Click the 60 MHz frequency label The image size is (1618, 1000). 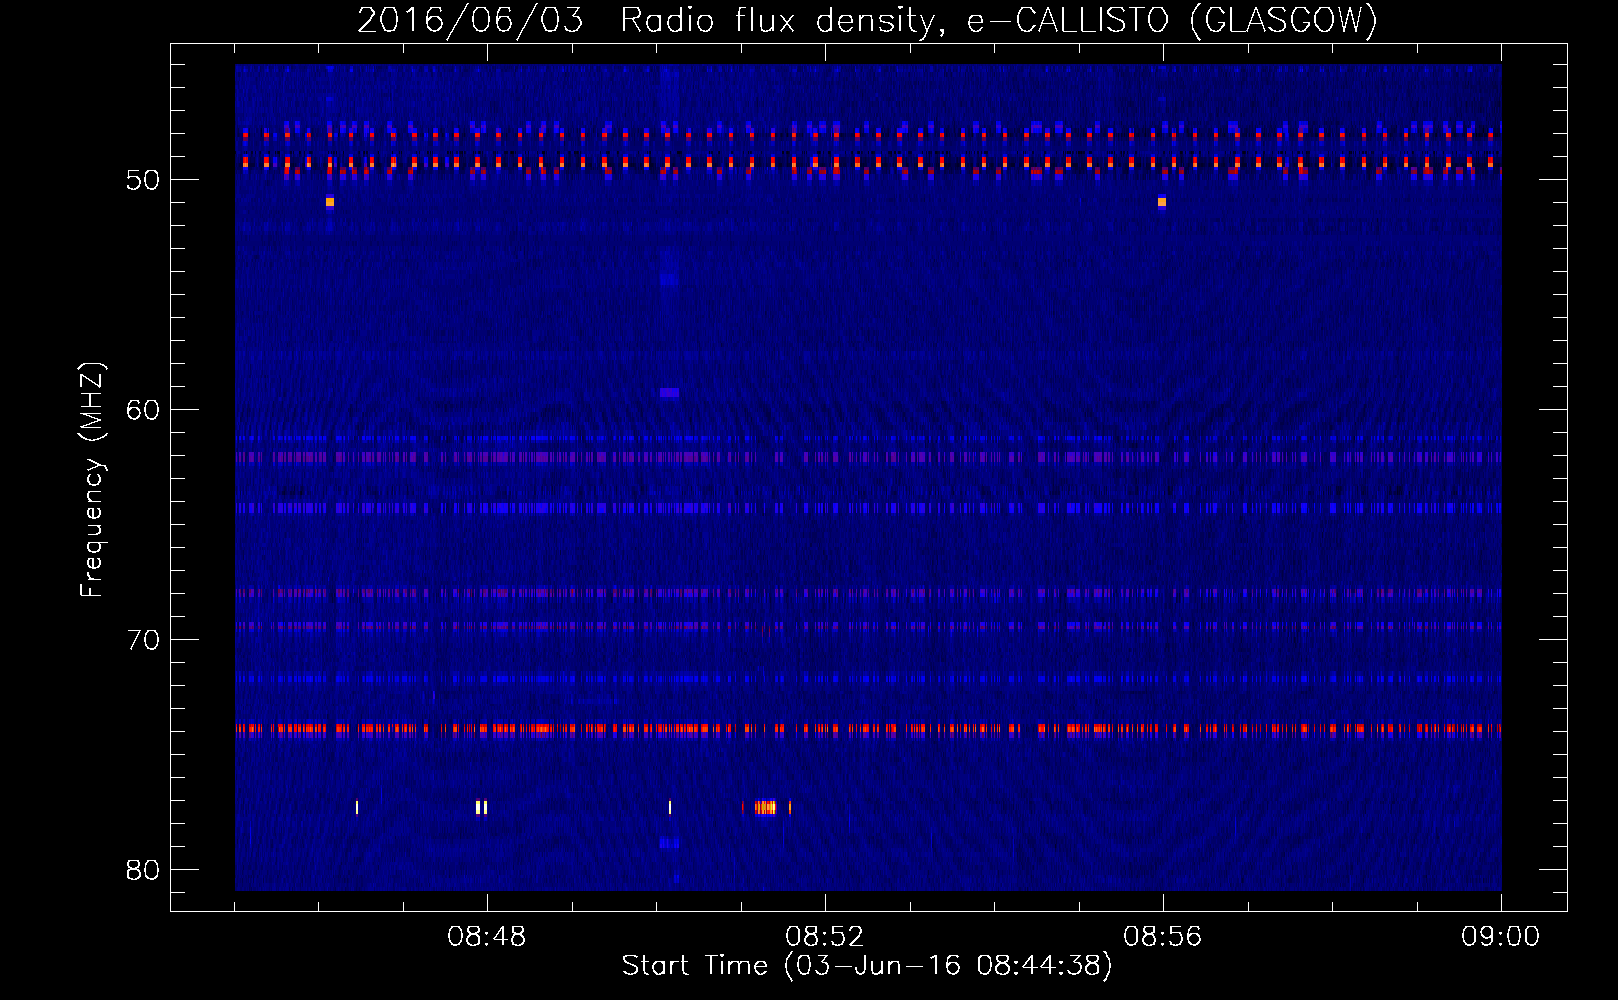(143, 409)
